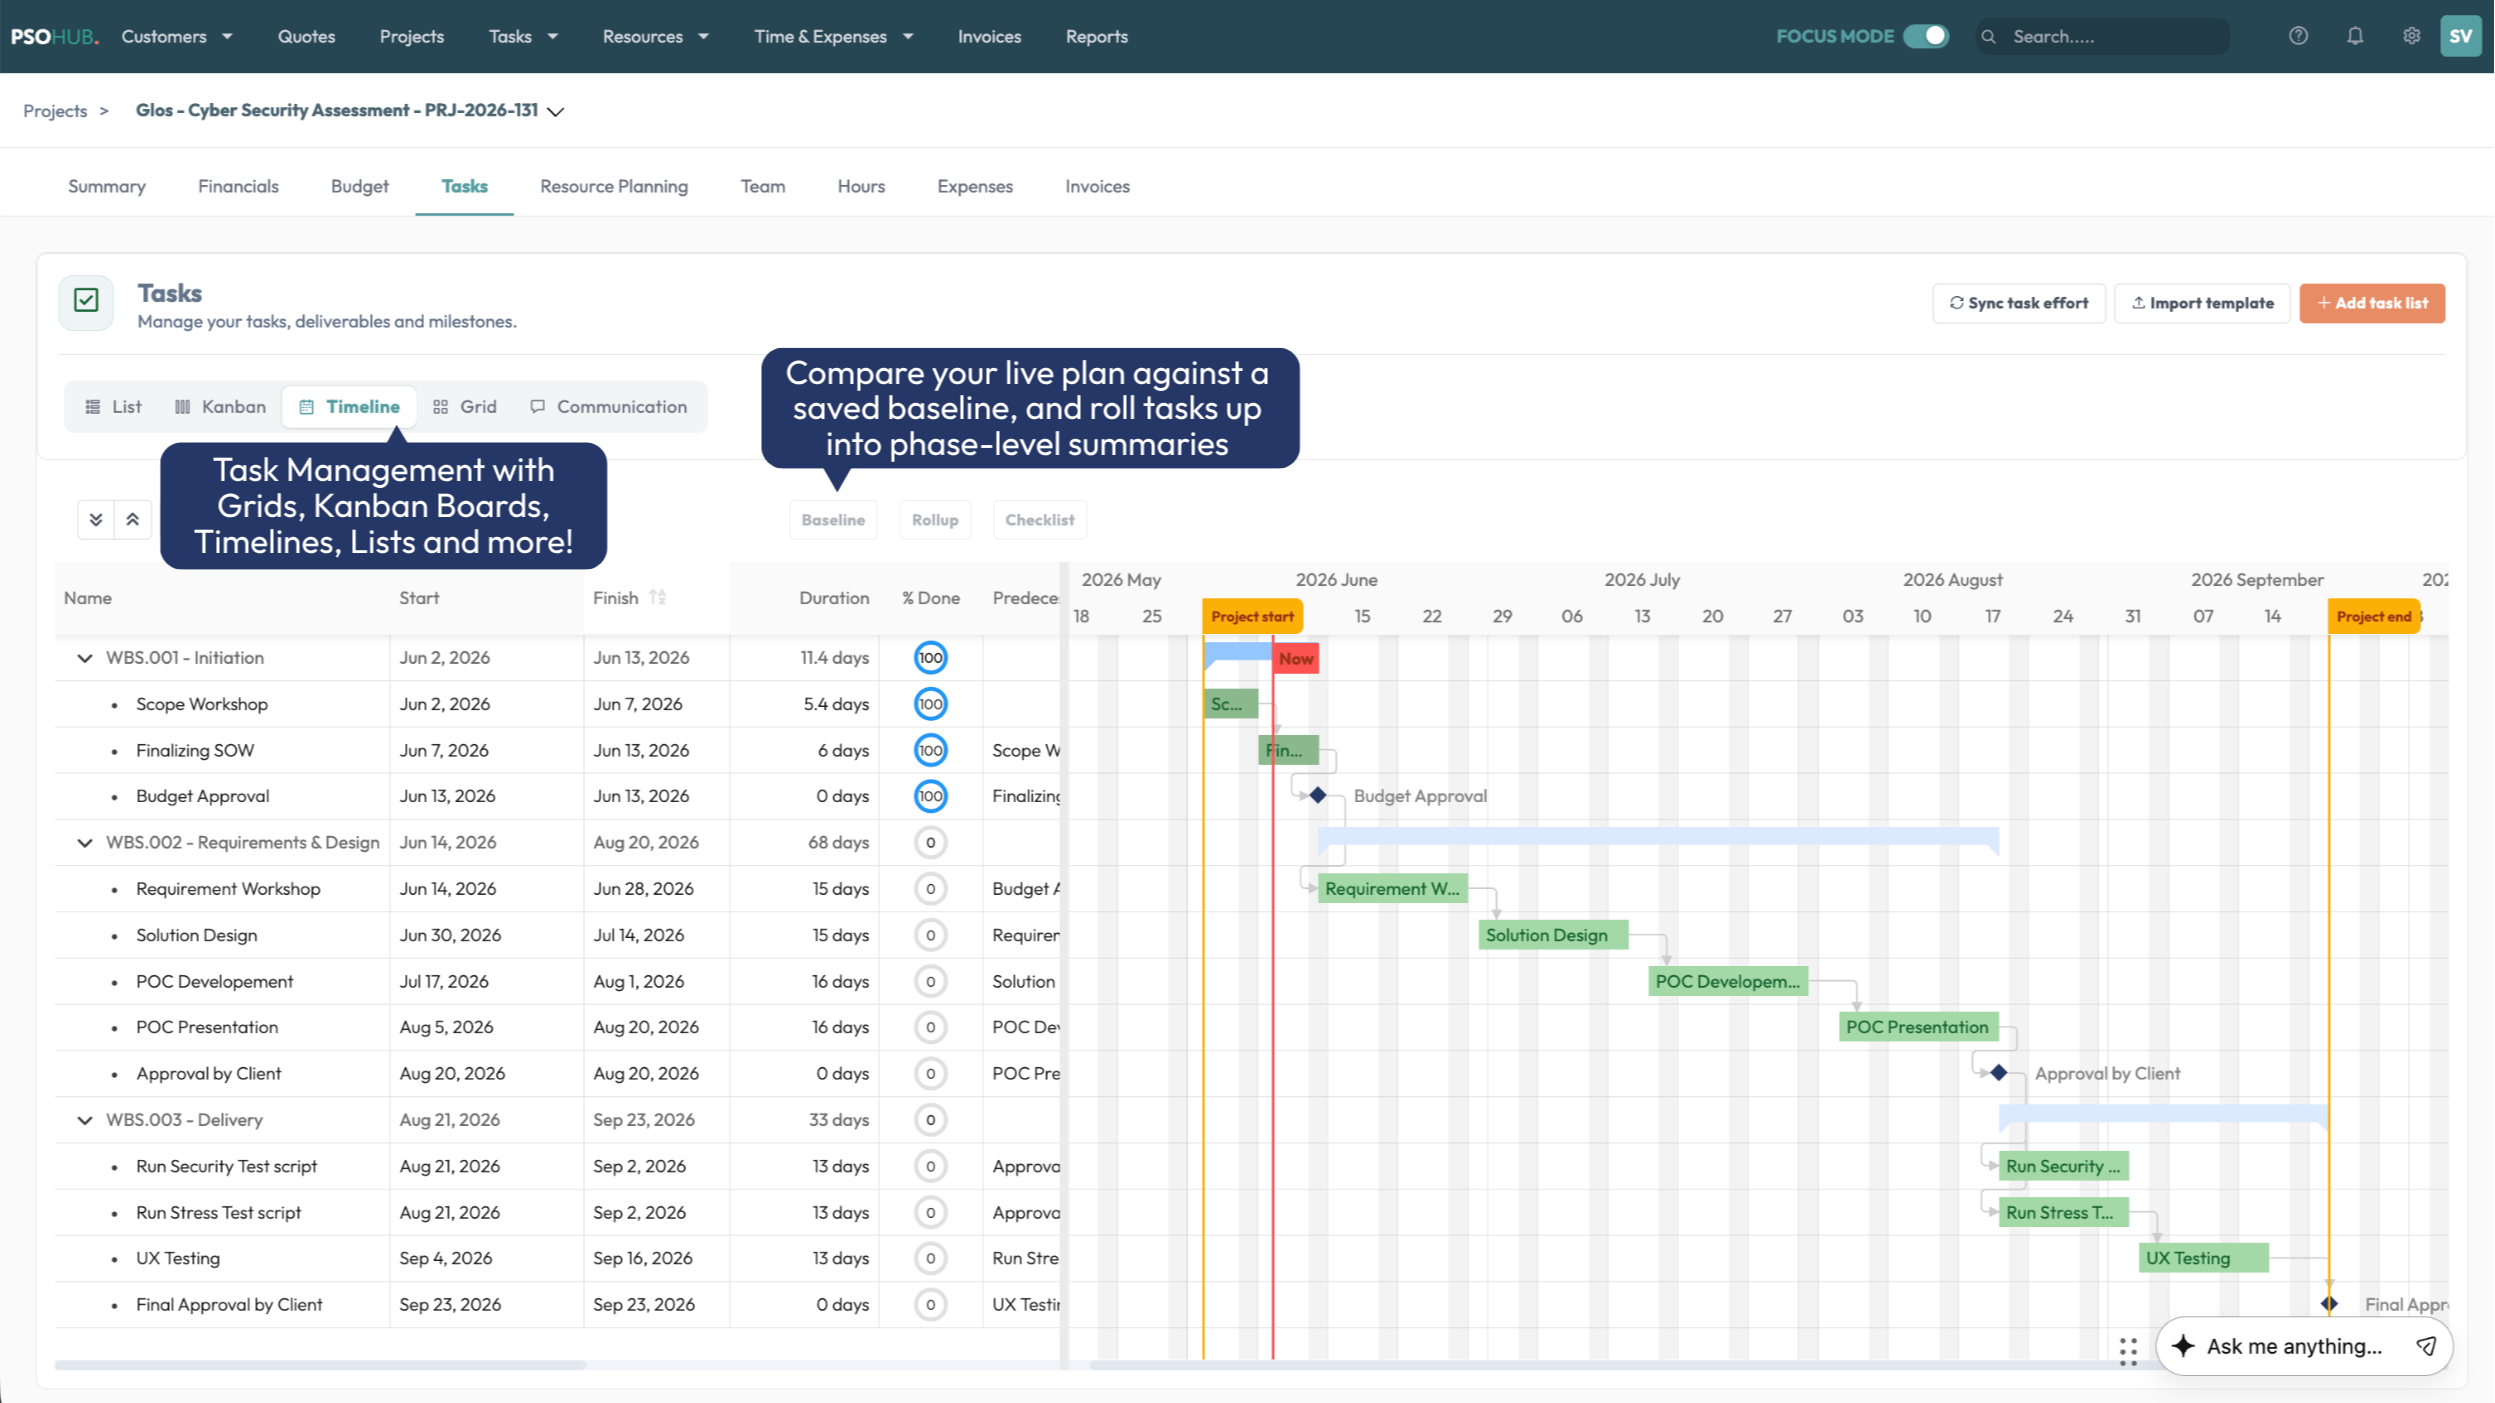Toggle Focus Mode switch
Screen dimensions: 2495x1403
coord(1926,36)
